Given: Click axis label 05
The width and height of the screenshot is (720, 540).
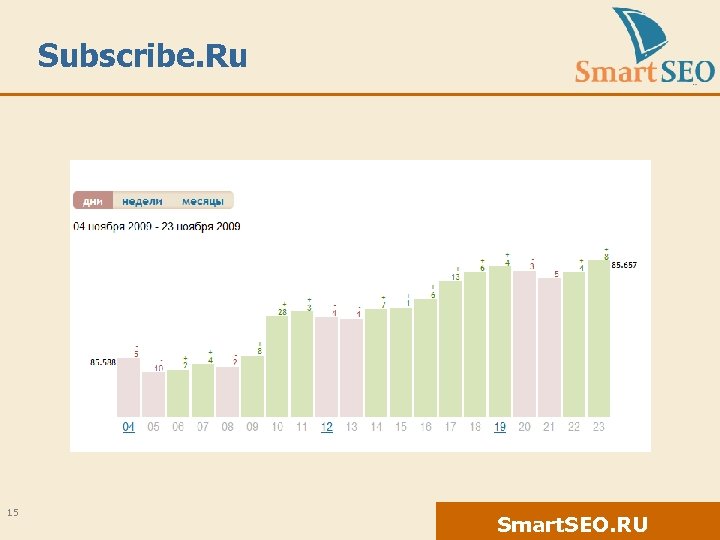Looking at the screenshot, I should click(x=153, y=427).
